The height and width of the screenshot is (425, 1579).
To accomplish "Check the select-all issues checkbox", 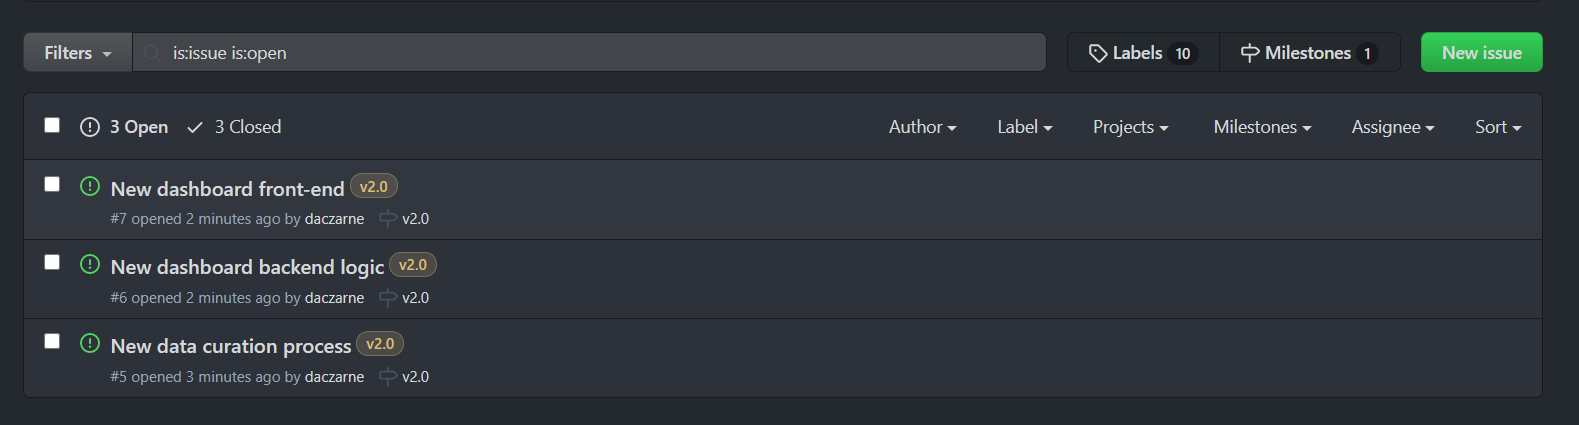I will (52, 125).
